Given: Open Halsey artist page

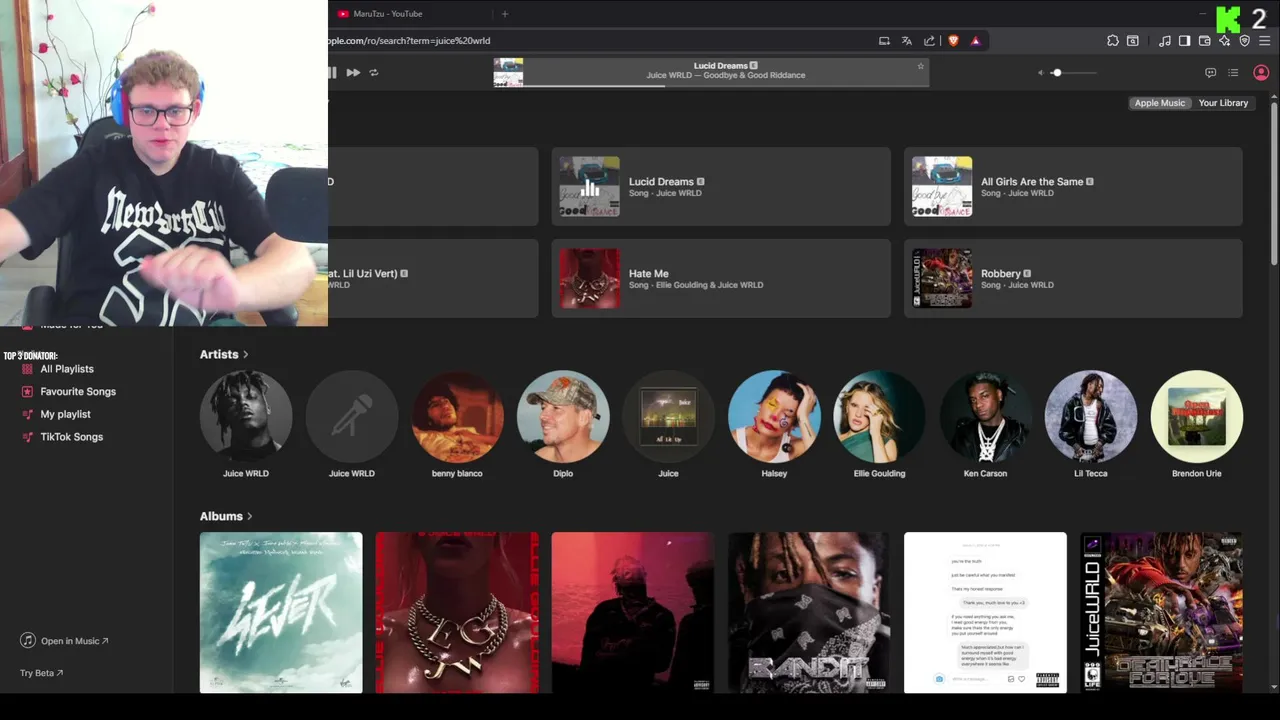Looking at the screenshot, I should point(774,417).
